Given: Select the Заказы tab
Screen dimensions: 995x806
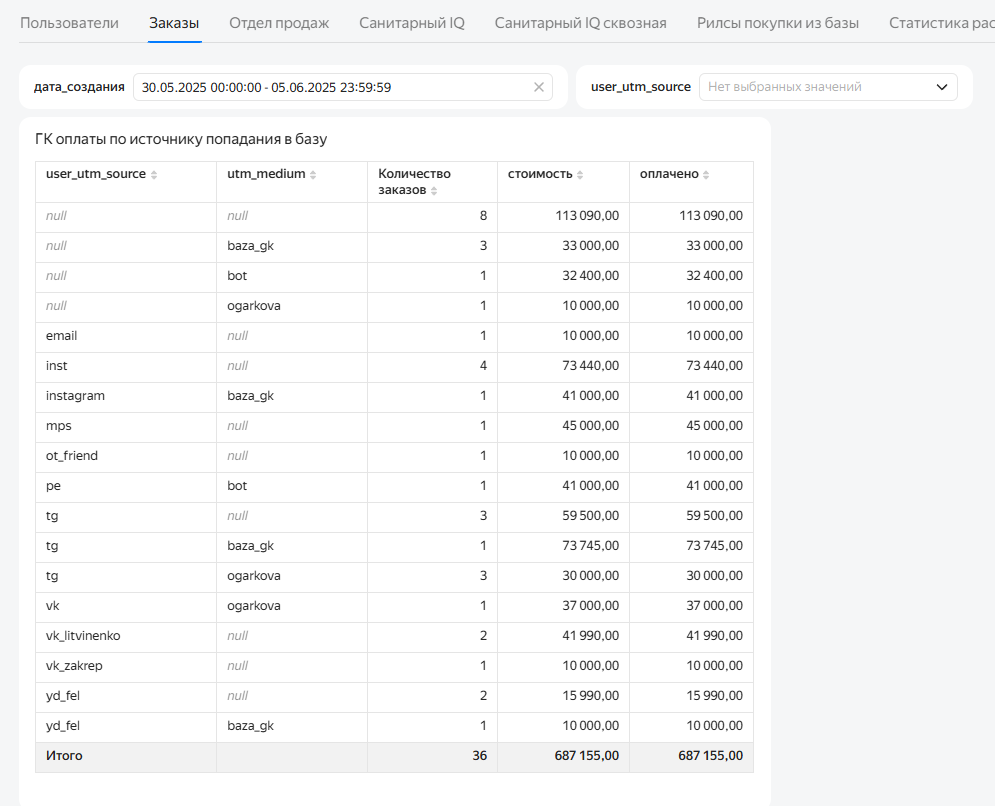Looking at the screenshot, I should 174,23.
